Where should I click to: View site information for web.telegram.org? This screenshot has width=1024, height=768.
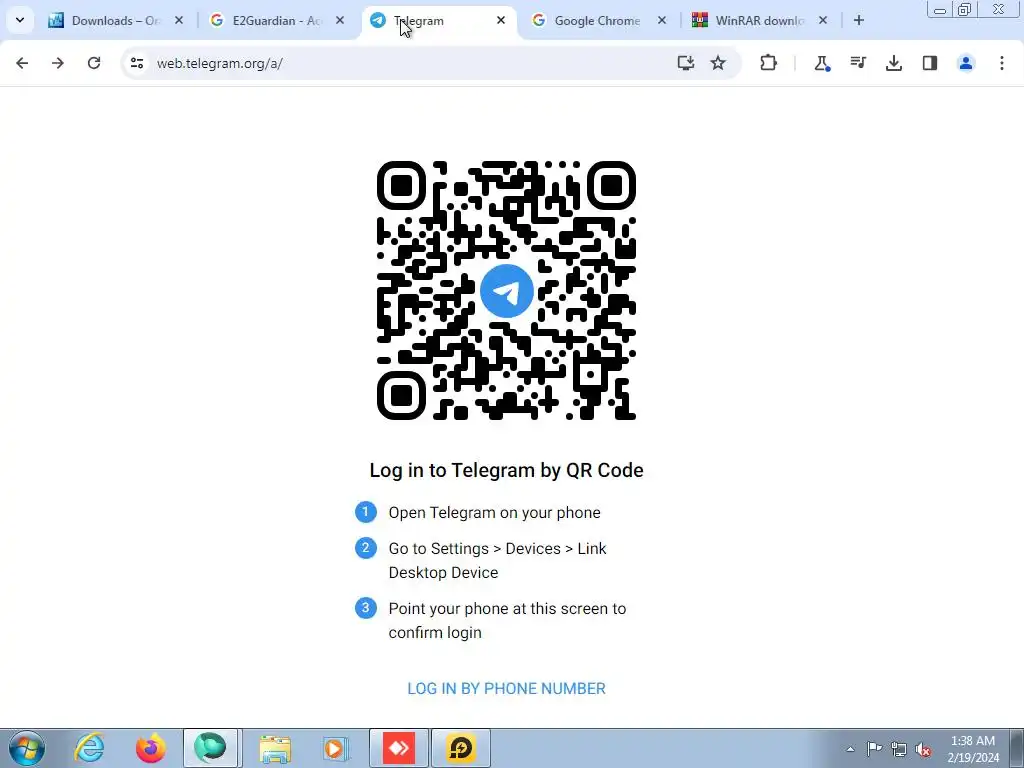tap(136, 63)
